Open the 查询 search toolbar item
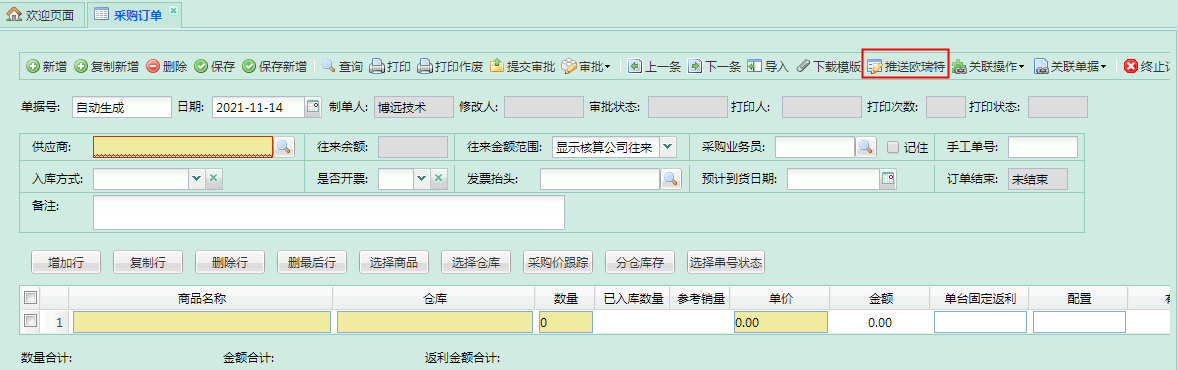Image resolution: width=1178 pixels, height=370 pixels. point(342,66)
